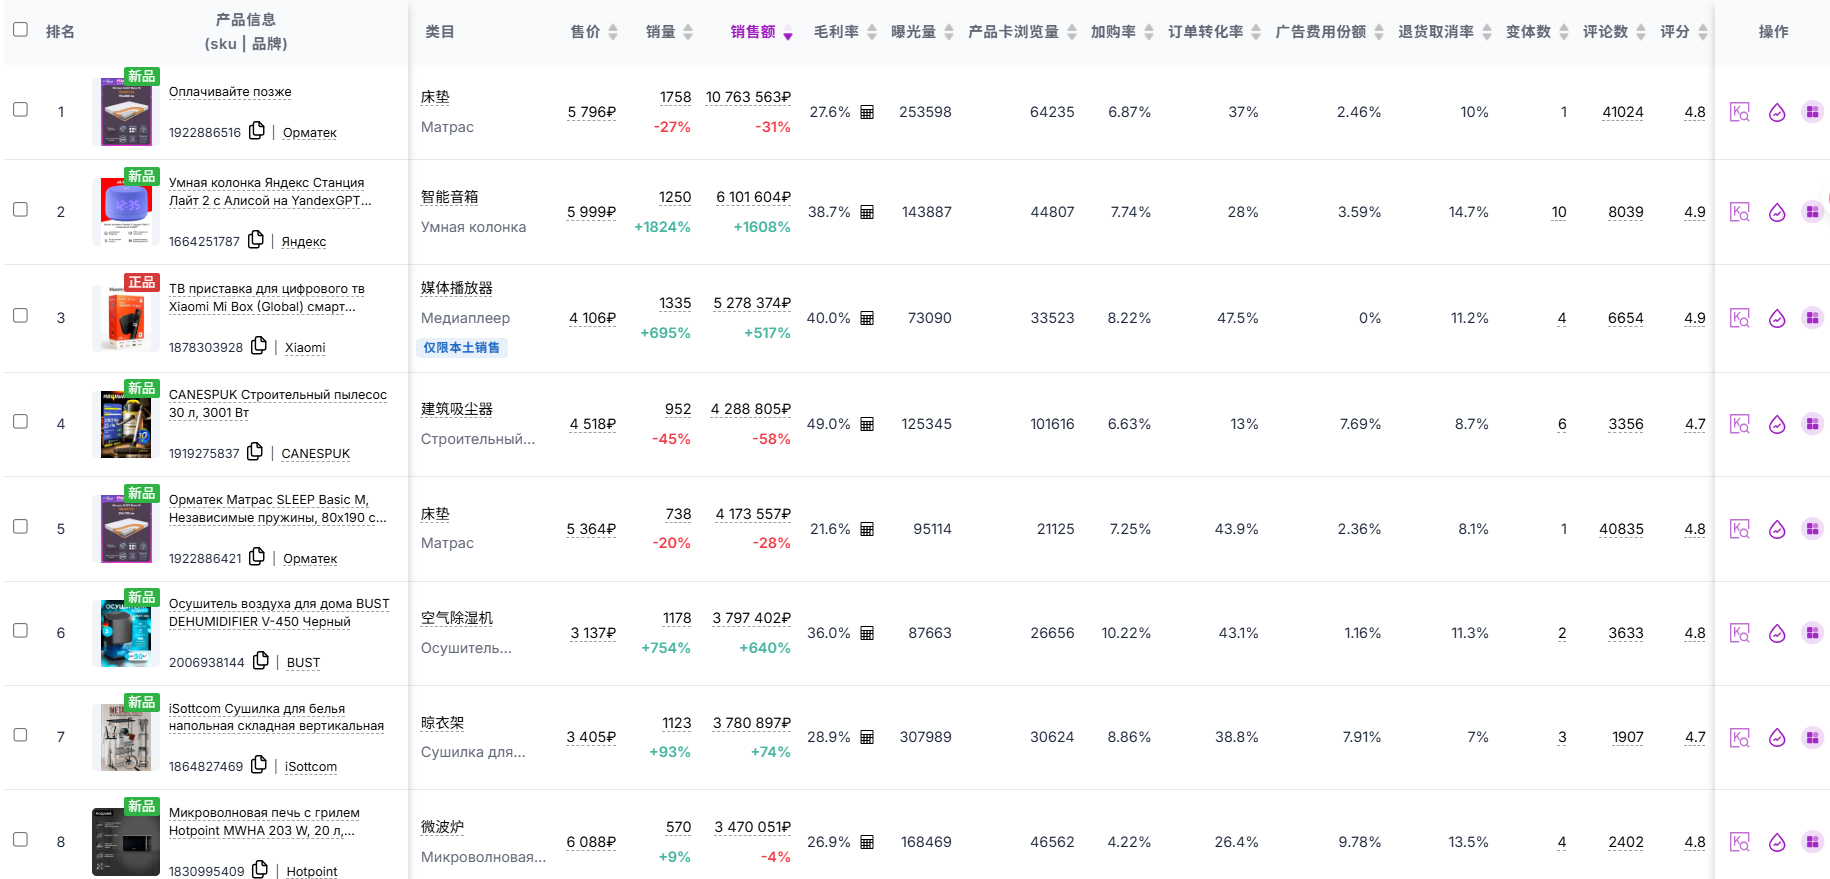
Task: Sort by 销售额 using its sort arrow
Action: click(x=788, y=33)
